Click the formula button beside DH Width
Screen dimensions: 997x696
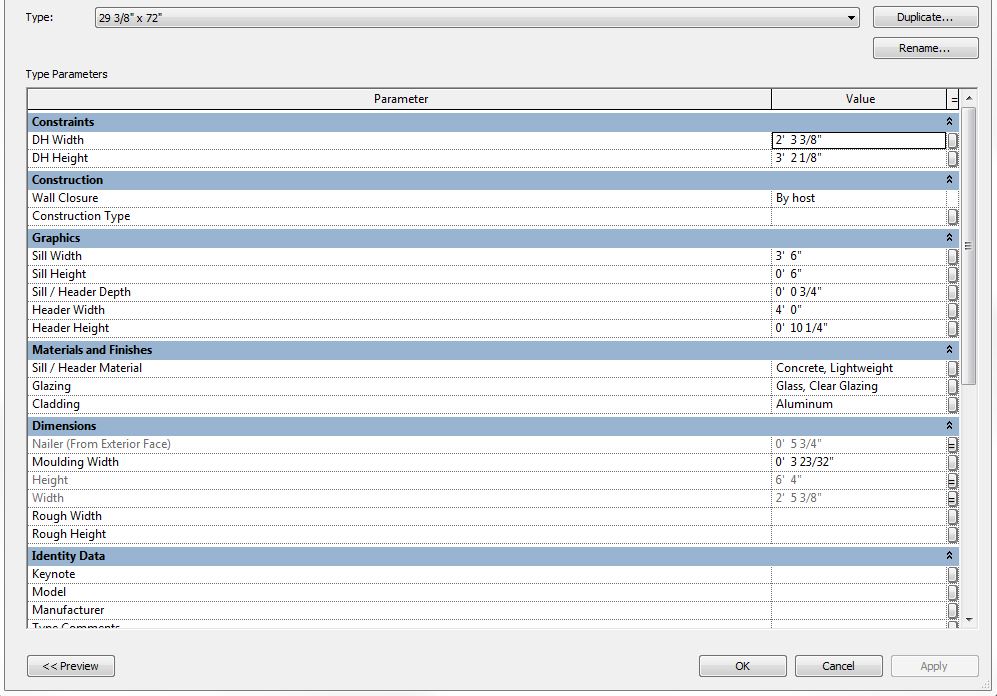pos(952,140)
